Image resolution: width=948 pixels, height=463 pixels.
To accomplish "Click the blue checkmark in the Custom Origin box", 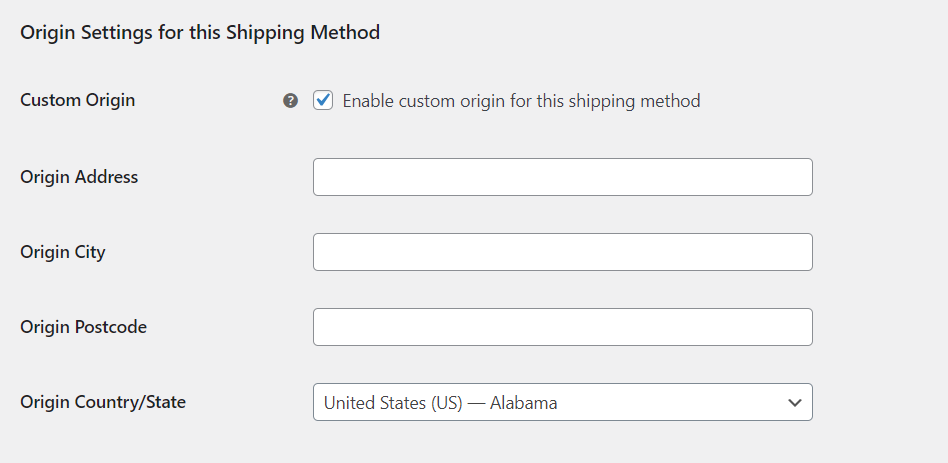I will [x=323, y=100].
